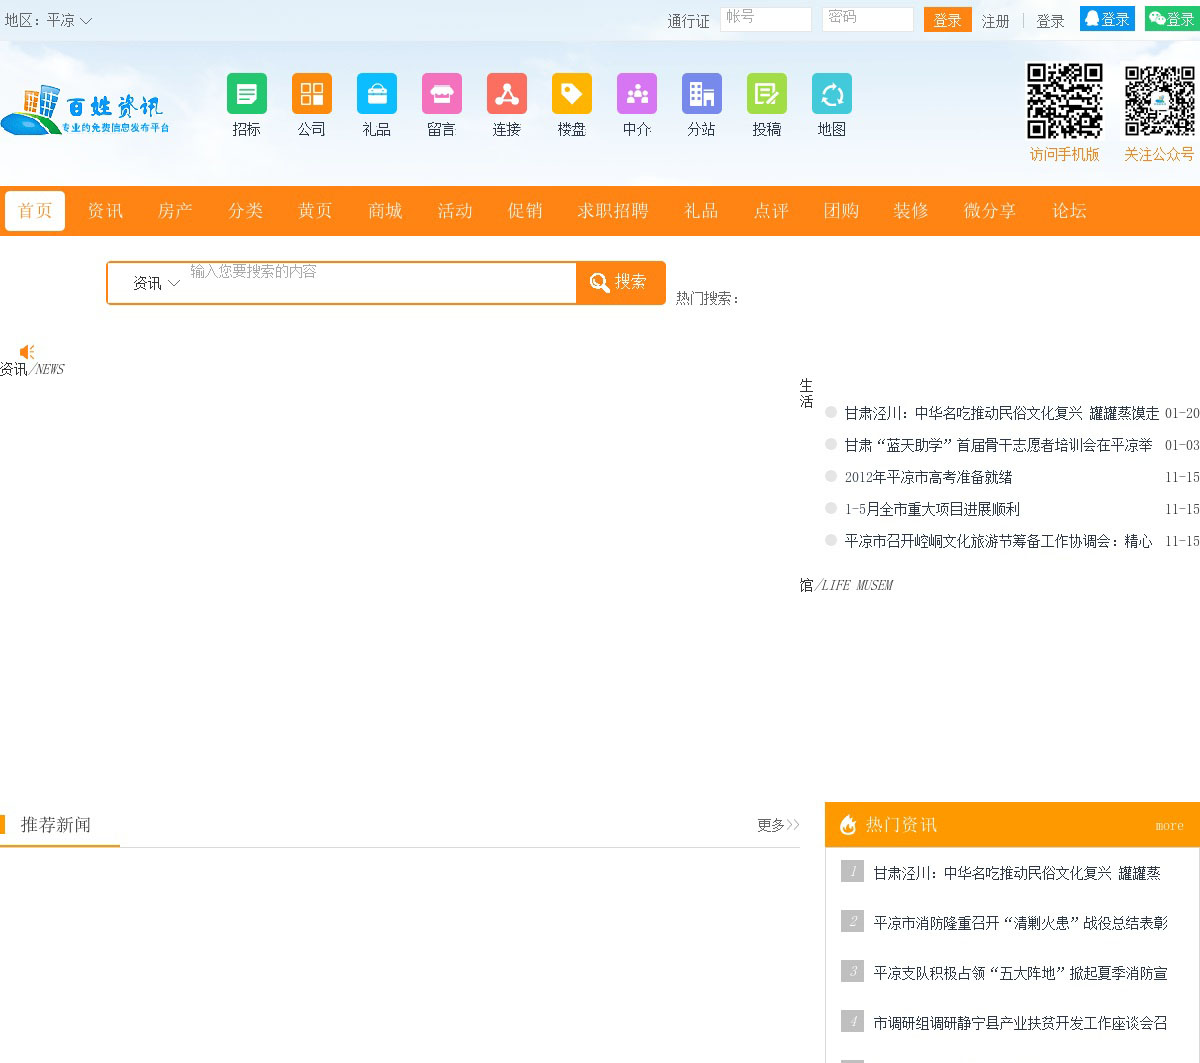
Task: Log in with the WeChat button
Action: tap(1171, 19)
